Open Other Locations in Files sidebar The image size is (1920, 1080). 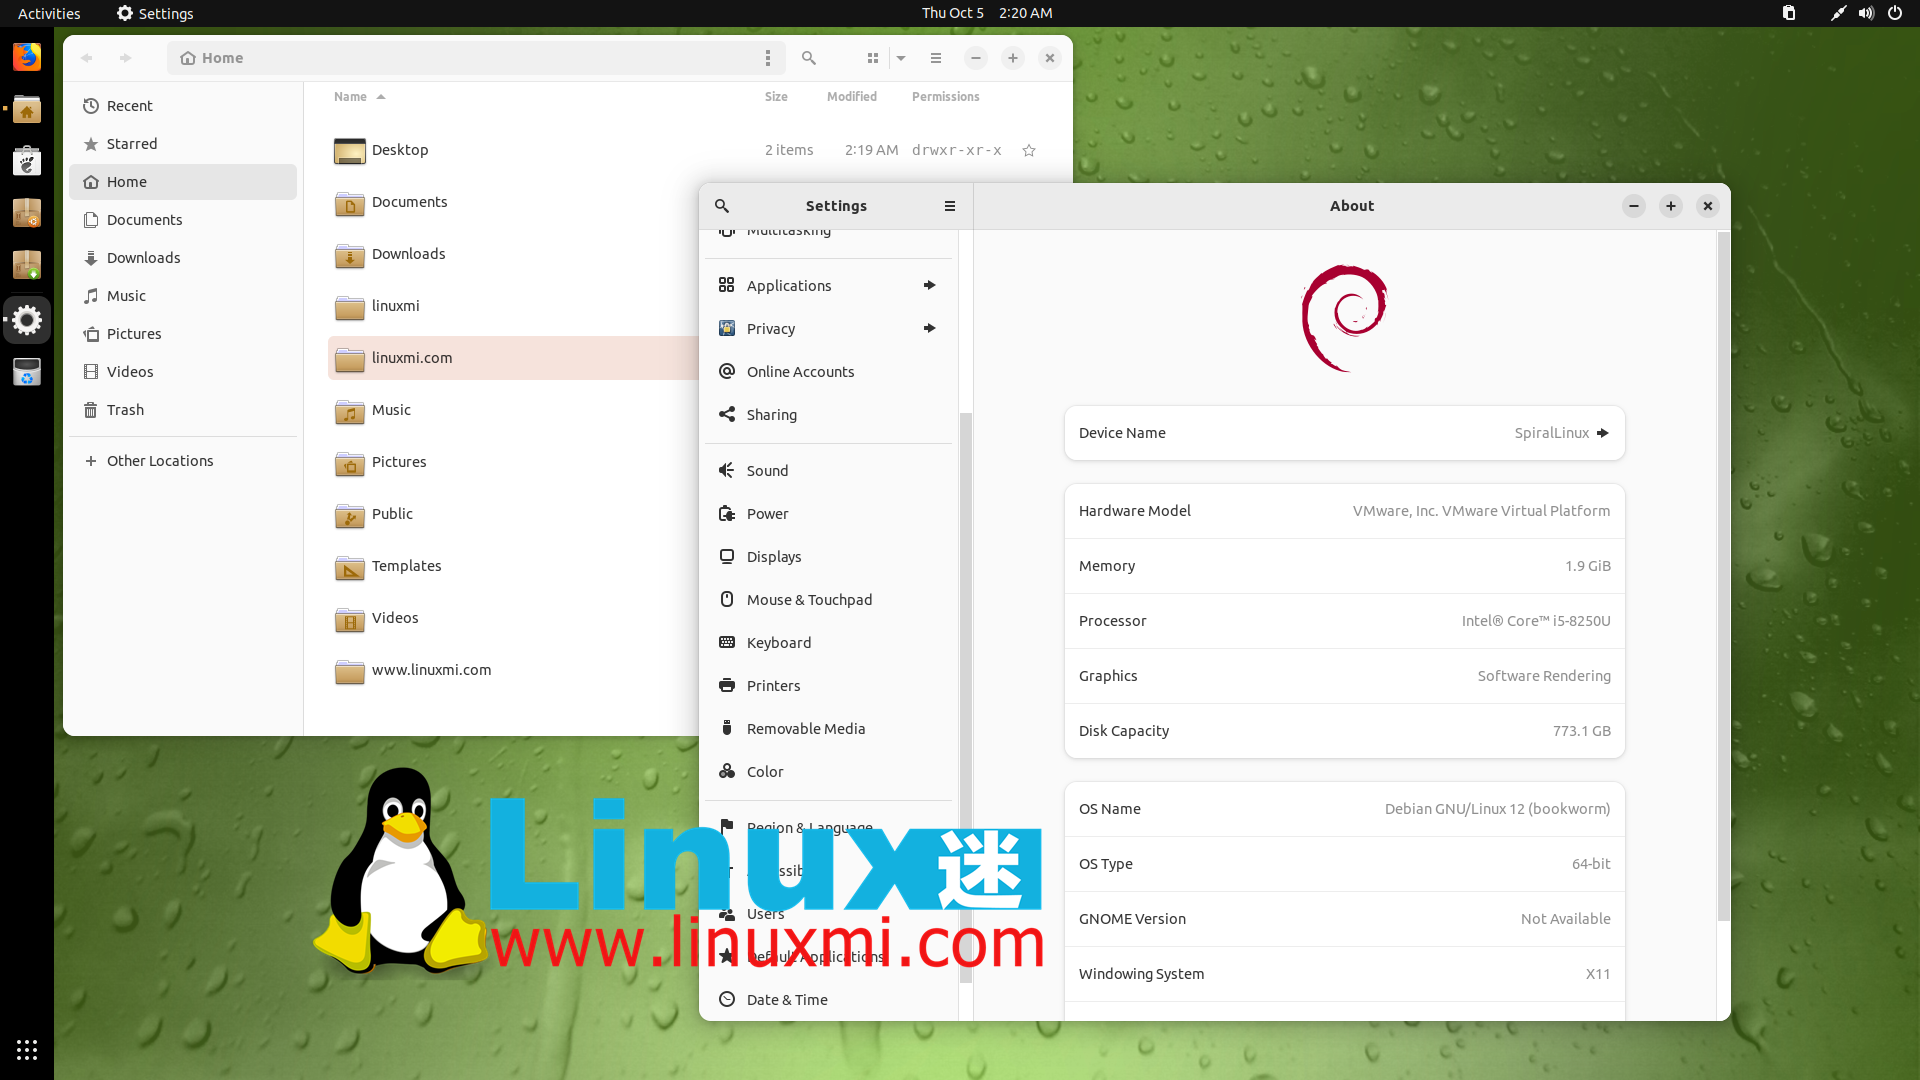click(183, 461)
